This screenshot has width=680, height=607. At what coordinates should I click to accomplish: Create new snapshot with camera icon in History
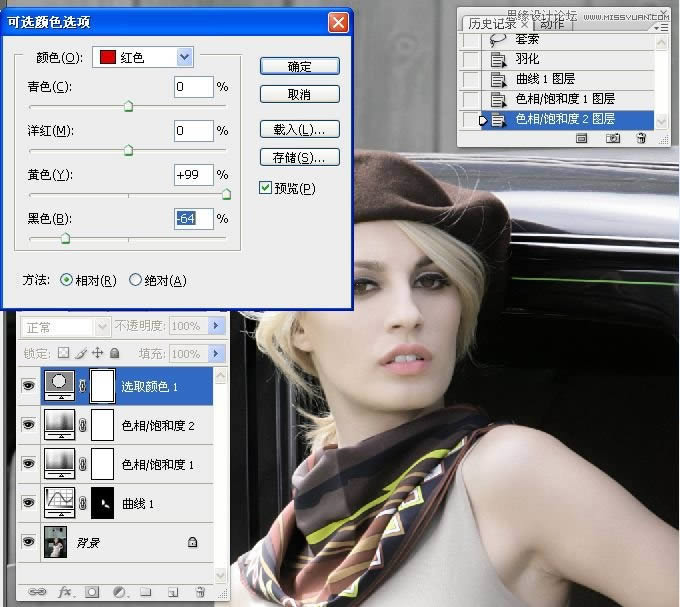click(613, 139)
